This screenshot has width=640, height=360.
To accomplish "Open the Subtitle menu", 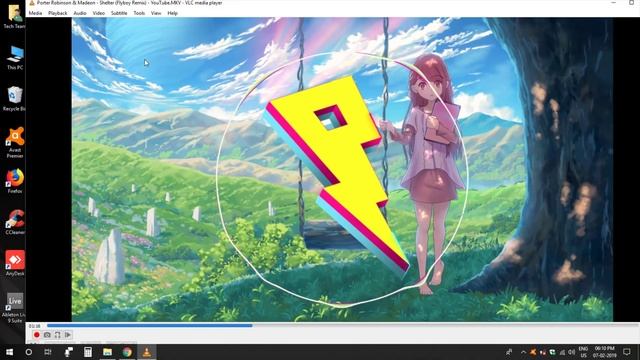I will (x=119, y=13).
